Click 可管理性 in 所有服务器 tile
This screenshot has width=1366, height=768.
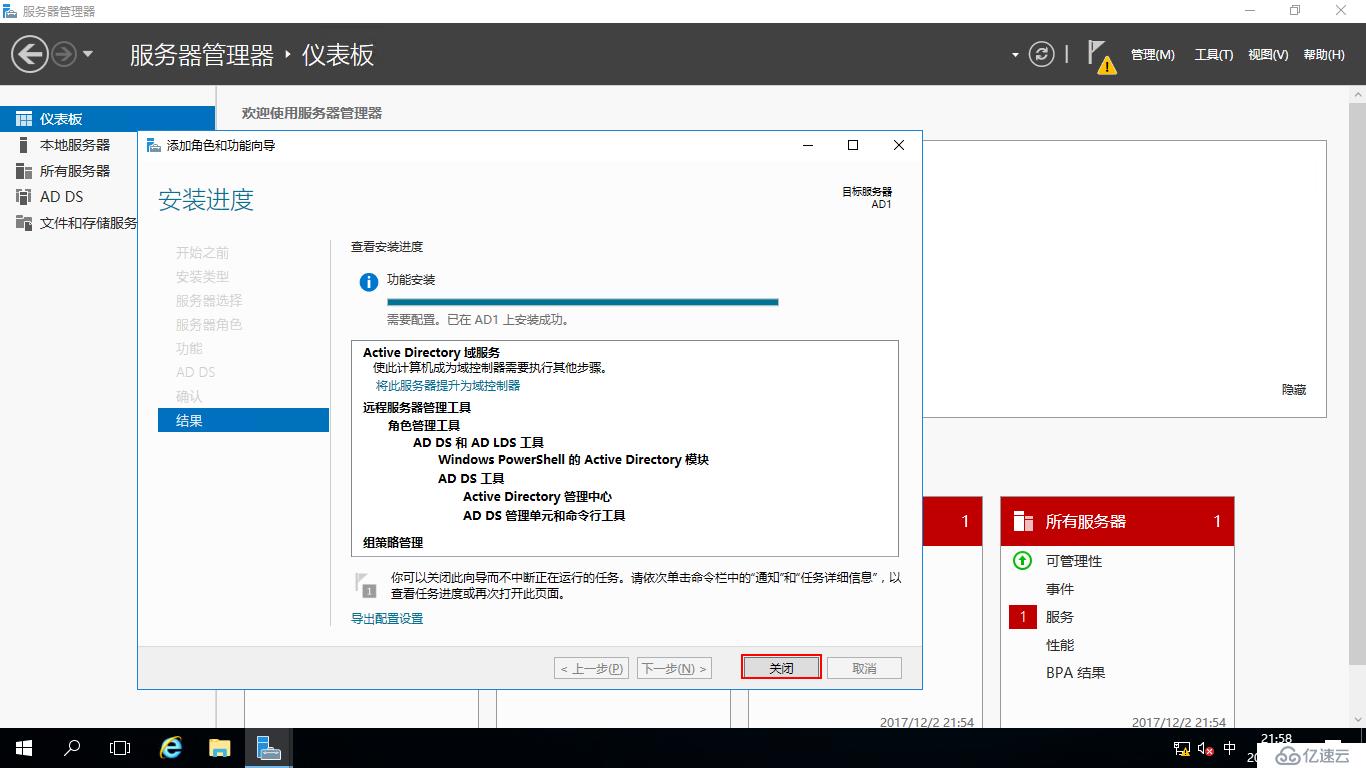[1074, 561]
